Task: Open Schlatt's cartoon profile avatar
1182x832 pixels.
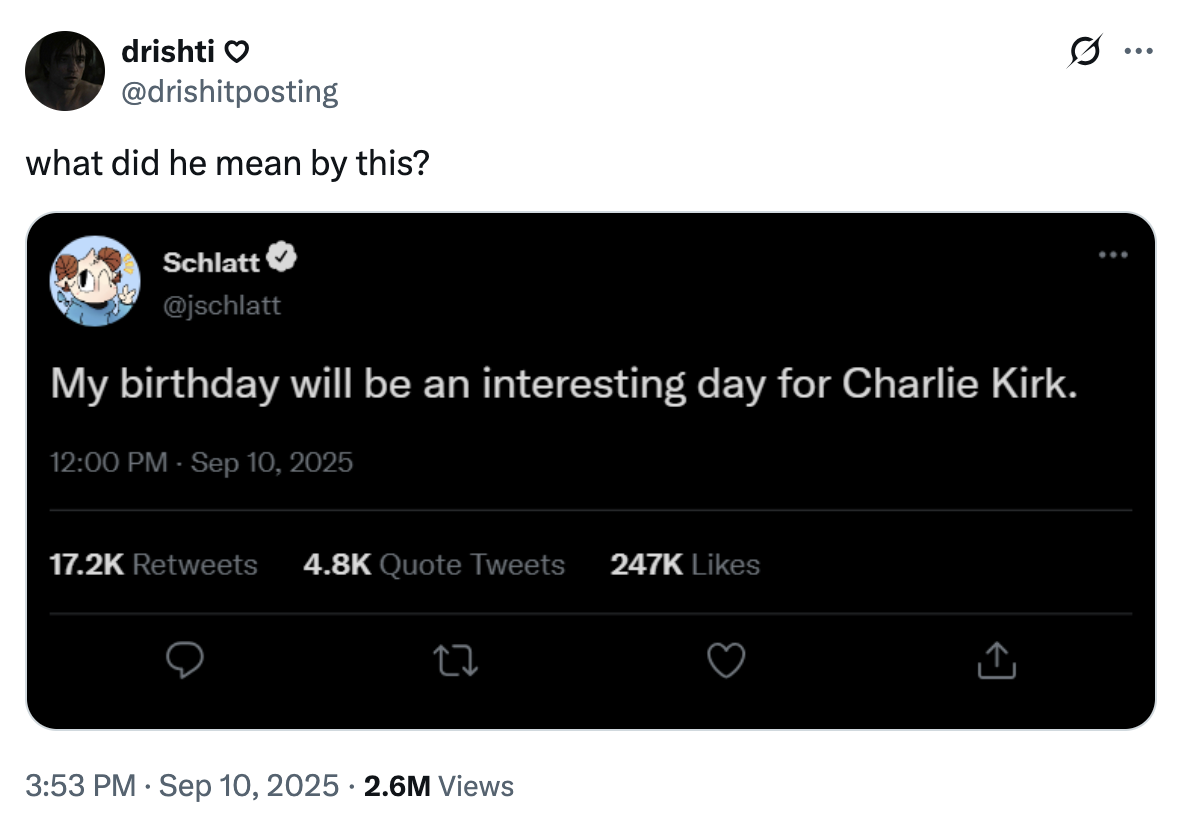Action: click(x=95, y=280)
